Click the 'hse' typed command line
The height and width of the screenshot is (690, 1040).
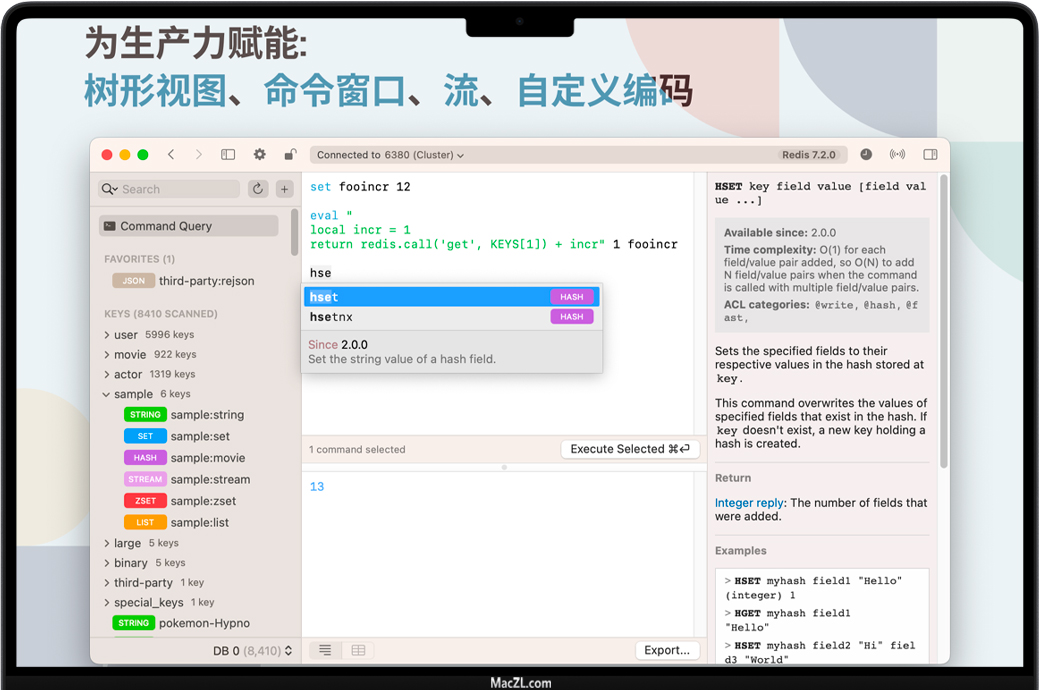(320, 273)
